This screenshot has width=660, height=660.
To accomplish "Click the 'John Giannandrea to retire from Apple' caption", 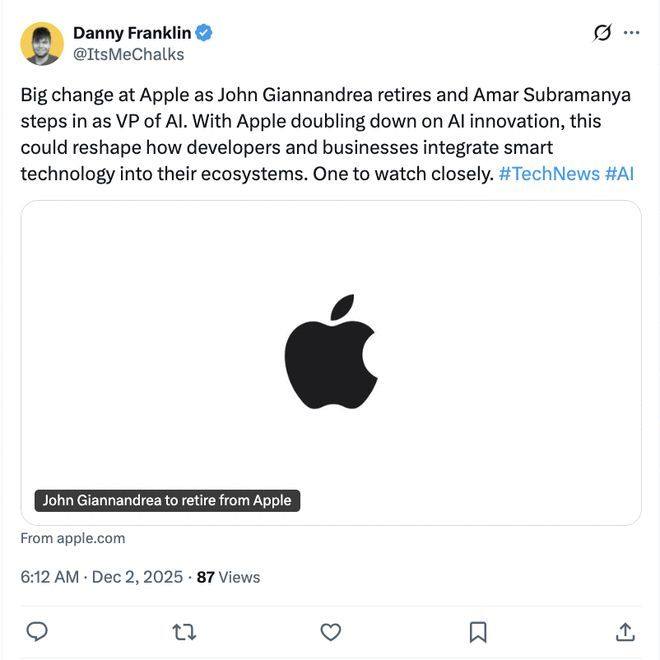I will [x=167, y=500].
